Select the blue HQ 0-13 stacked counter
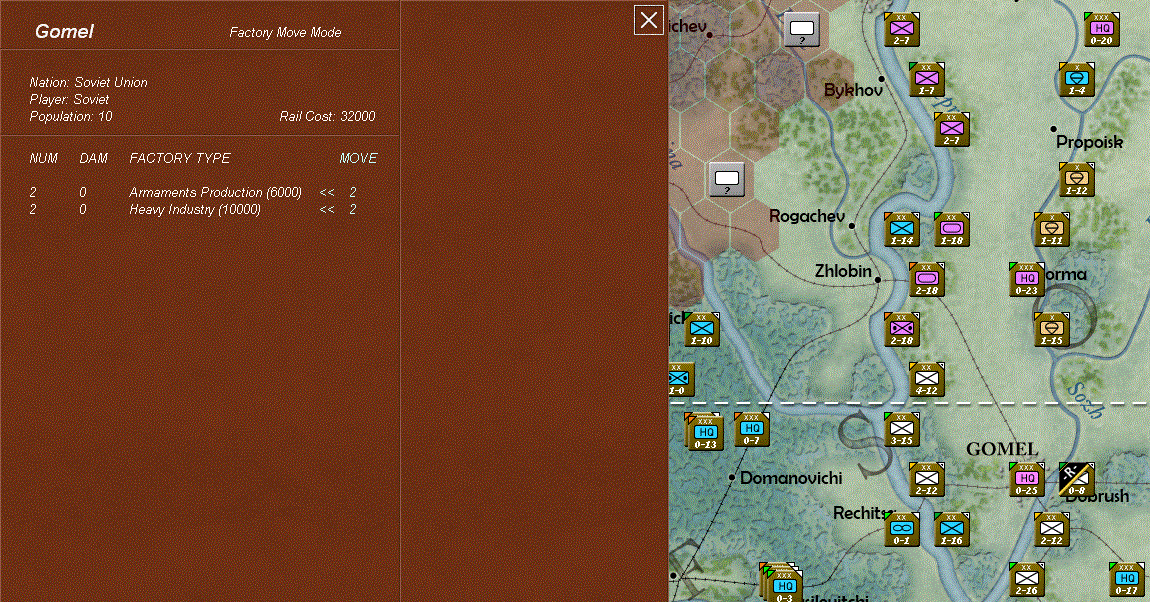1150x602 pixels. tap(706, 433)
